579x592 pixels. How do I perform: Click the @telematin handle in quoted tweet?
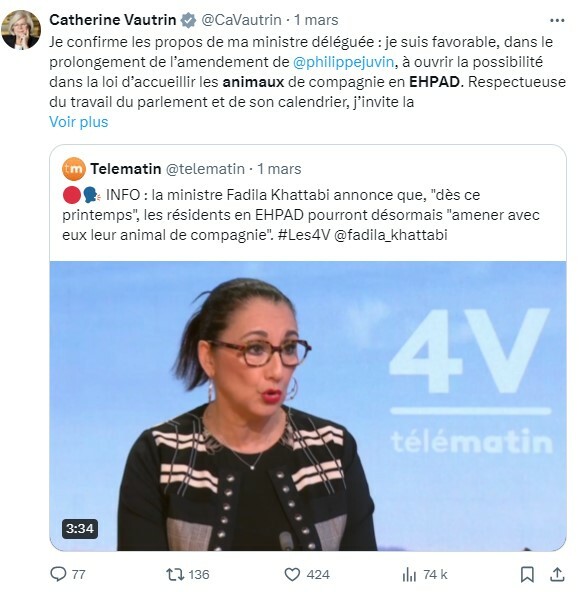[x=205, y=169]
